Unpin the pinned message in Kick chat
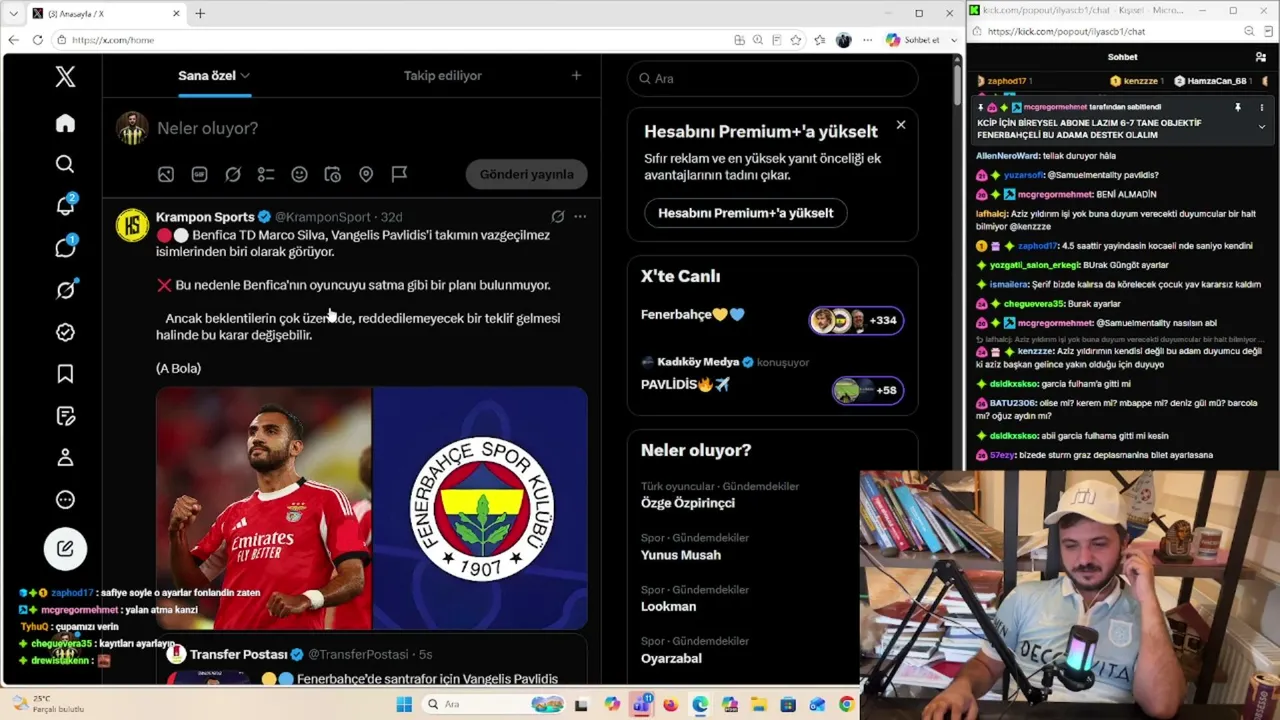Image resolution: width=1280 pixels, height=720 pixels. tap(1238, 107)
